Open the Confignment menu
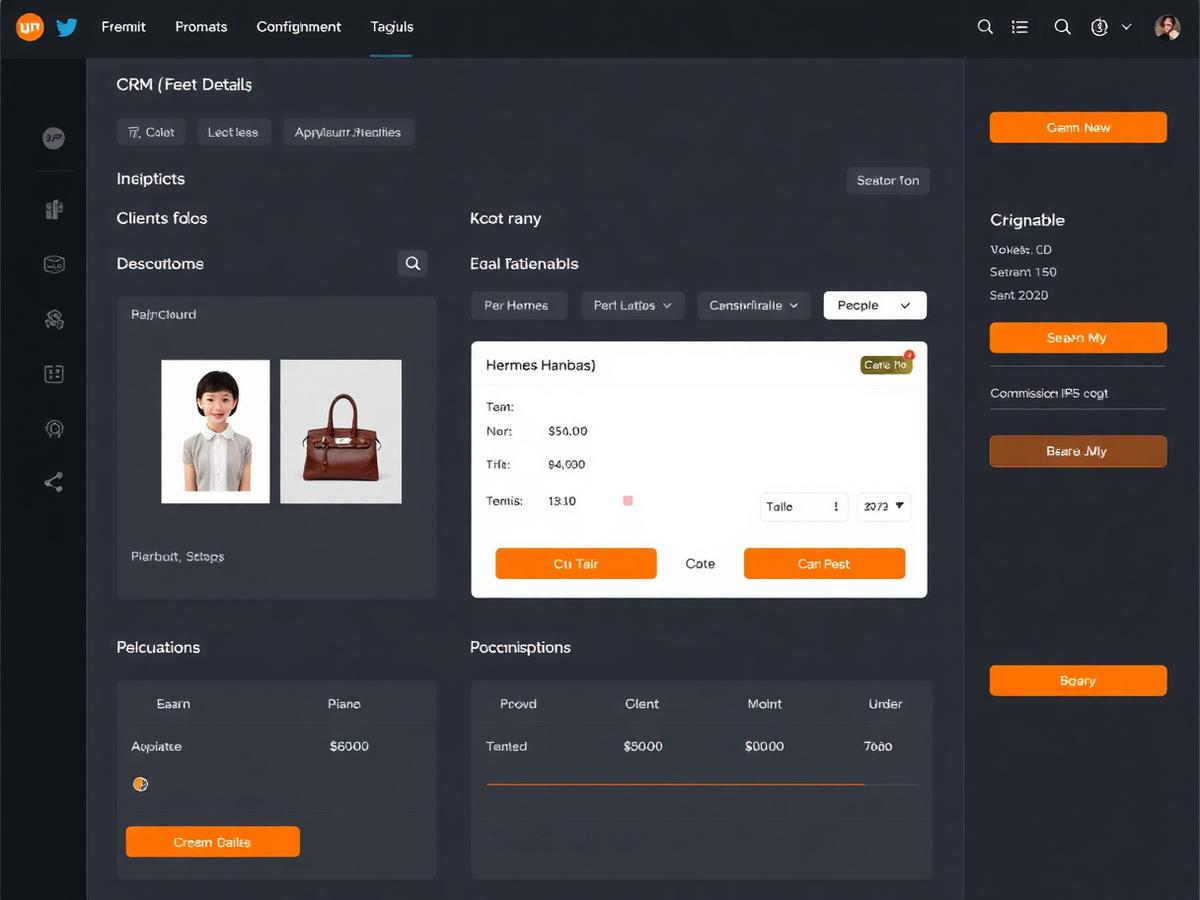This screenshot has width=1200, height=900. click(299, 27)
